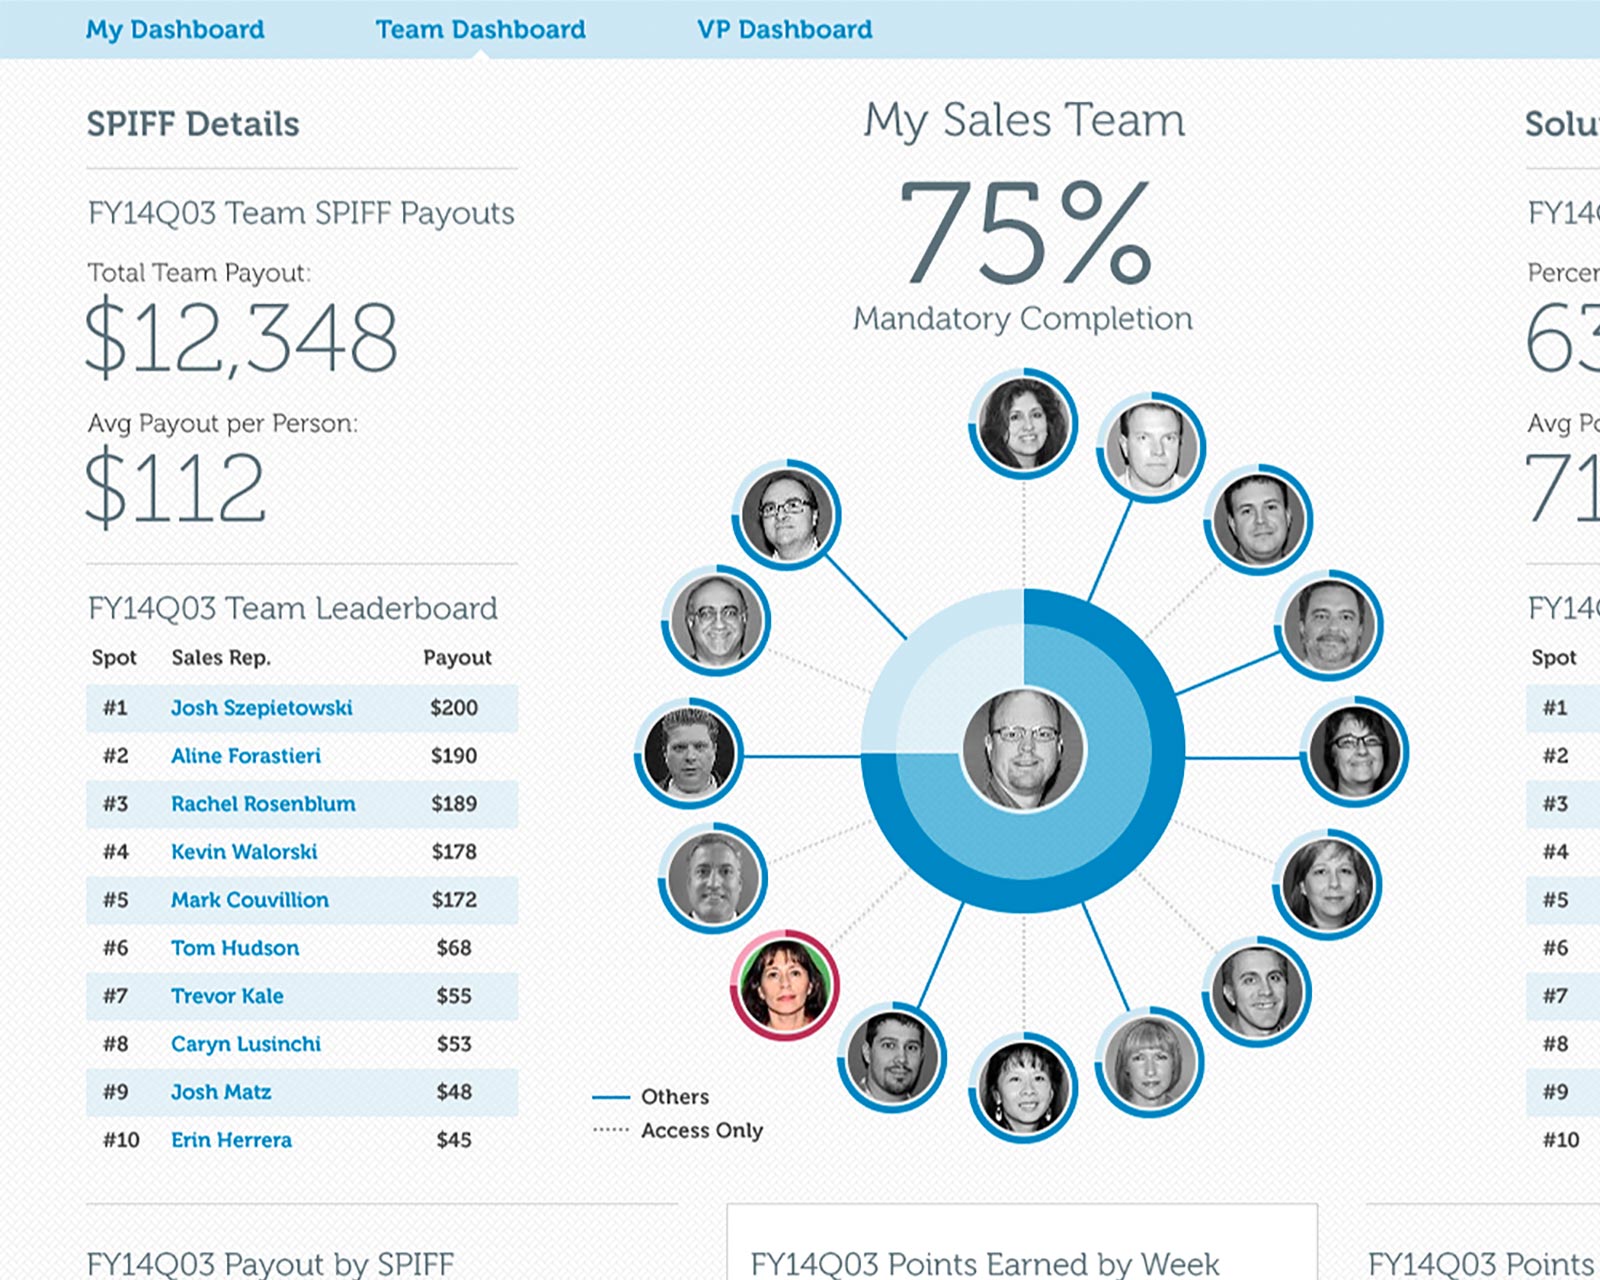Image resolution: width=1600 pixels, height=1280 pixels.
Task: Click the $200 payout cell
Action: tap(454, 708)
